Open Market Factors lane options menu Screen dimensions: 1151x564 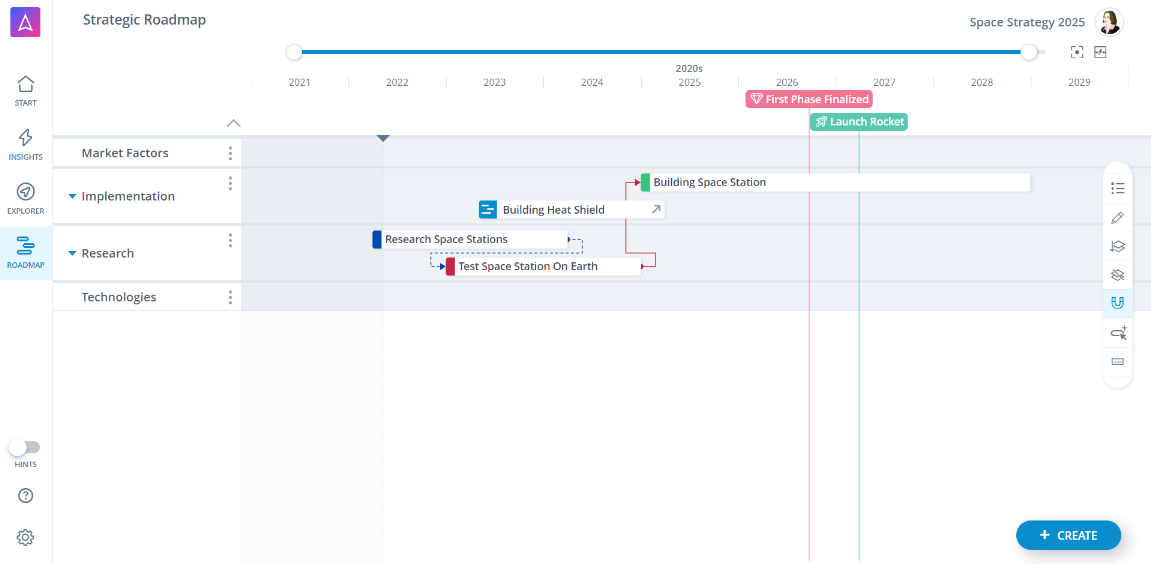coord(230,153)
